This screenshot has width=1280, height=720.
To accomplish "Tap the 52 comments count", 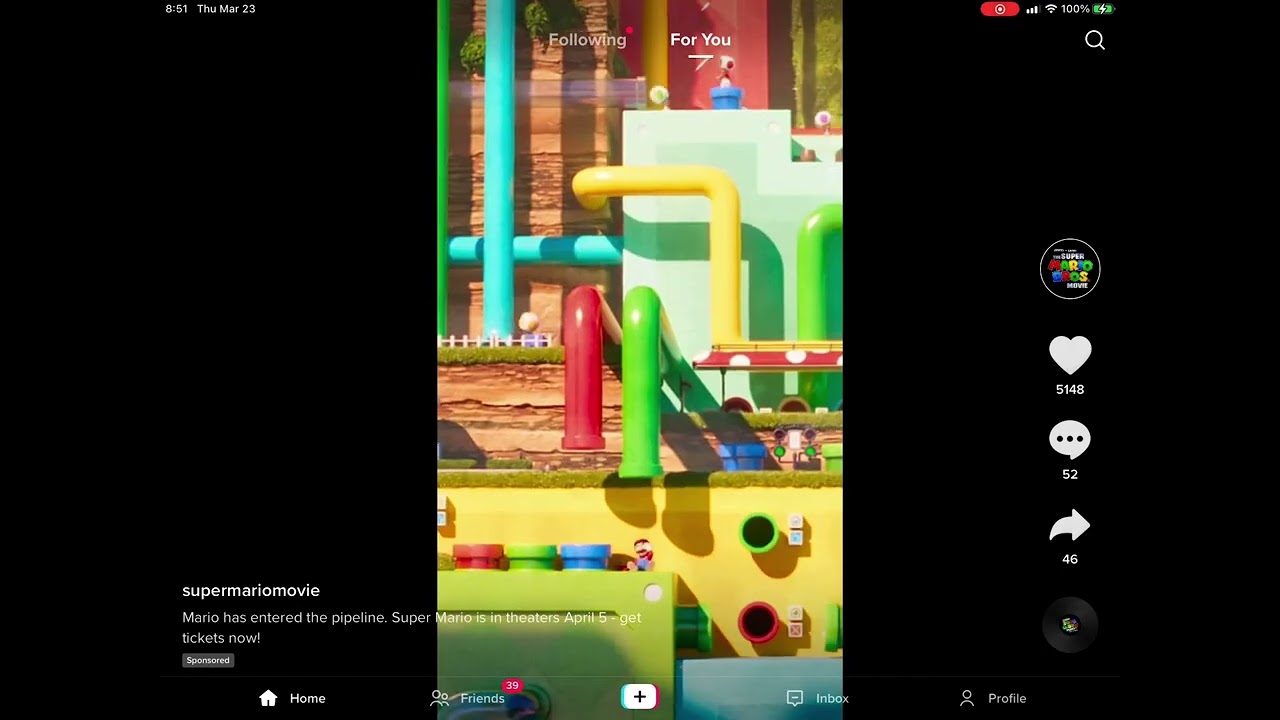I will 1070,475.
